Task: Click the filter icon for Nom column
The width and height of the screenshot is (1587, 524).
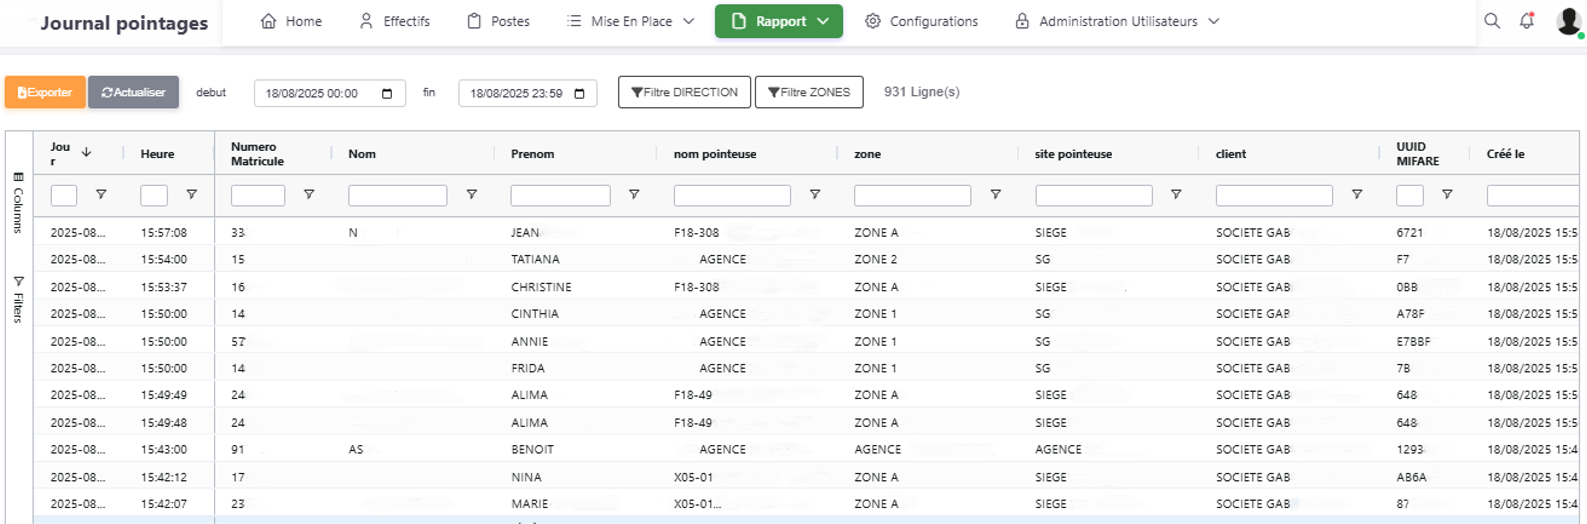Action: pos(471,195)
